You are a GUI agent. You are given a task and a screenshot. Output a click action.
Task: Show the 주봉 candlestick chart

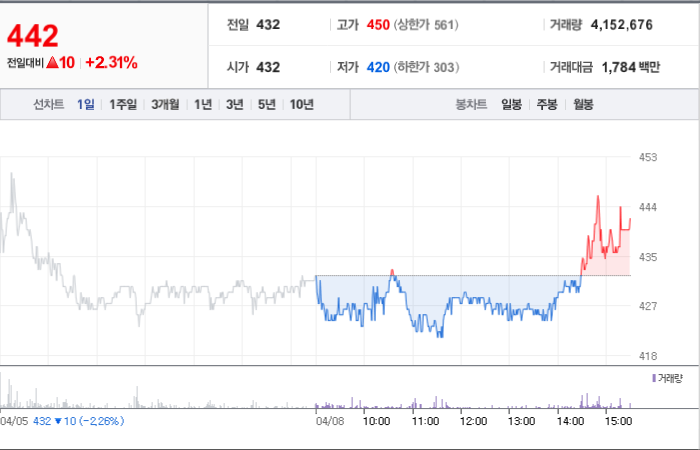(x=547, y=104)
